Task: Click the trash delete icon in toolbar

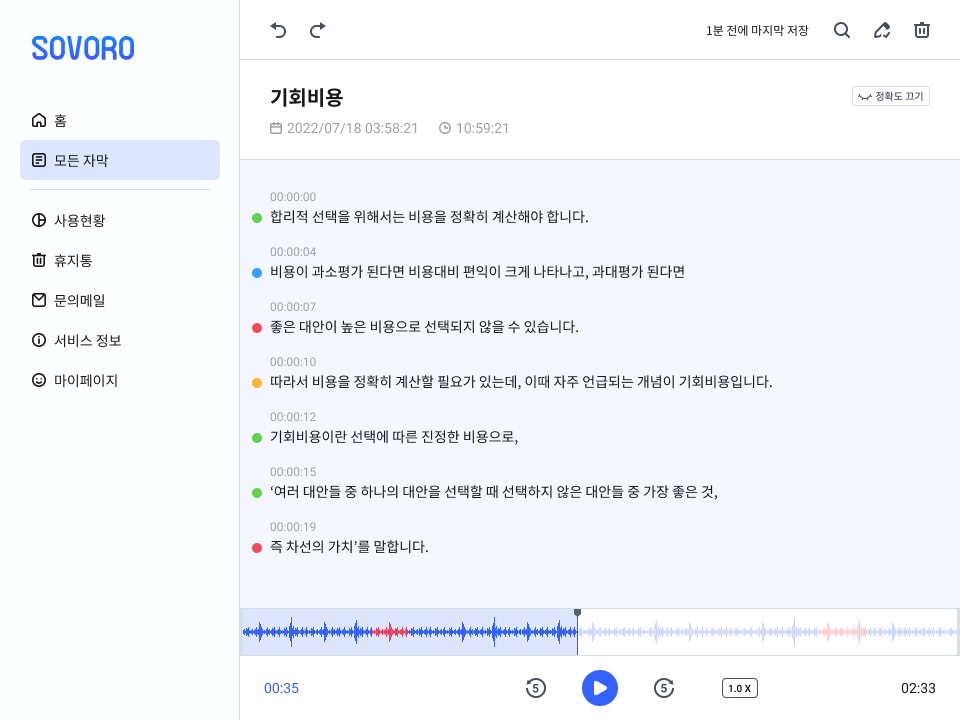Action: click(922, 30)
